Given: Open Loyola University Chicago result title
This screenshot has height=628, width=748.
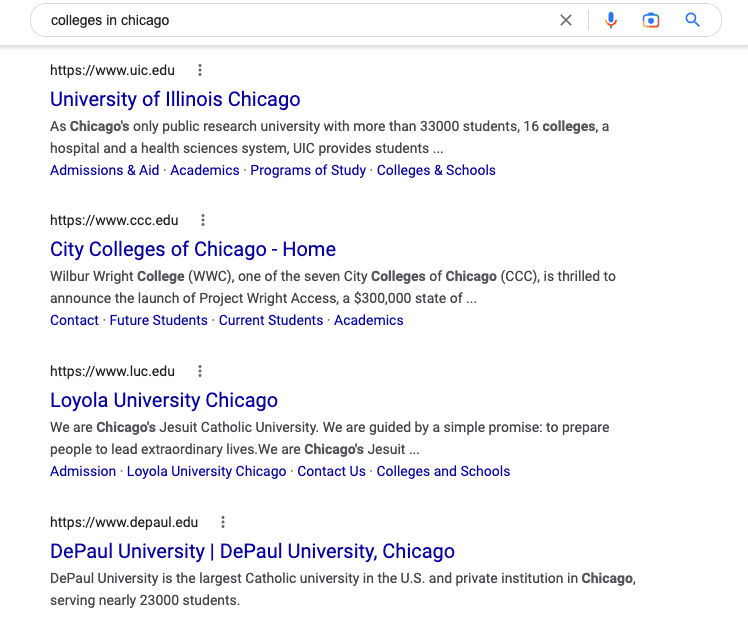Looking at the screenshot, I should pos(164,400).
